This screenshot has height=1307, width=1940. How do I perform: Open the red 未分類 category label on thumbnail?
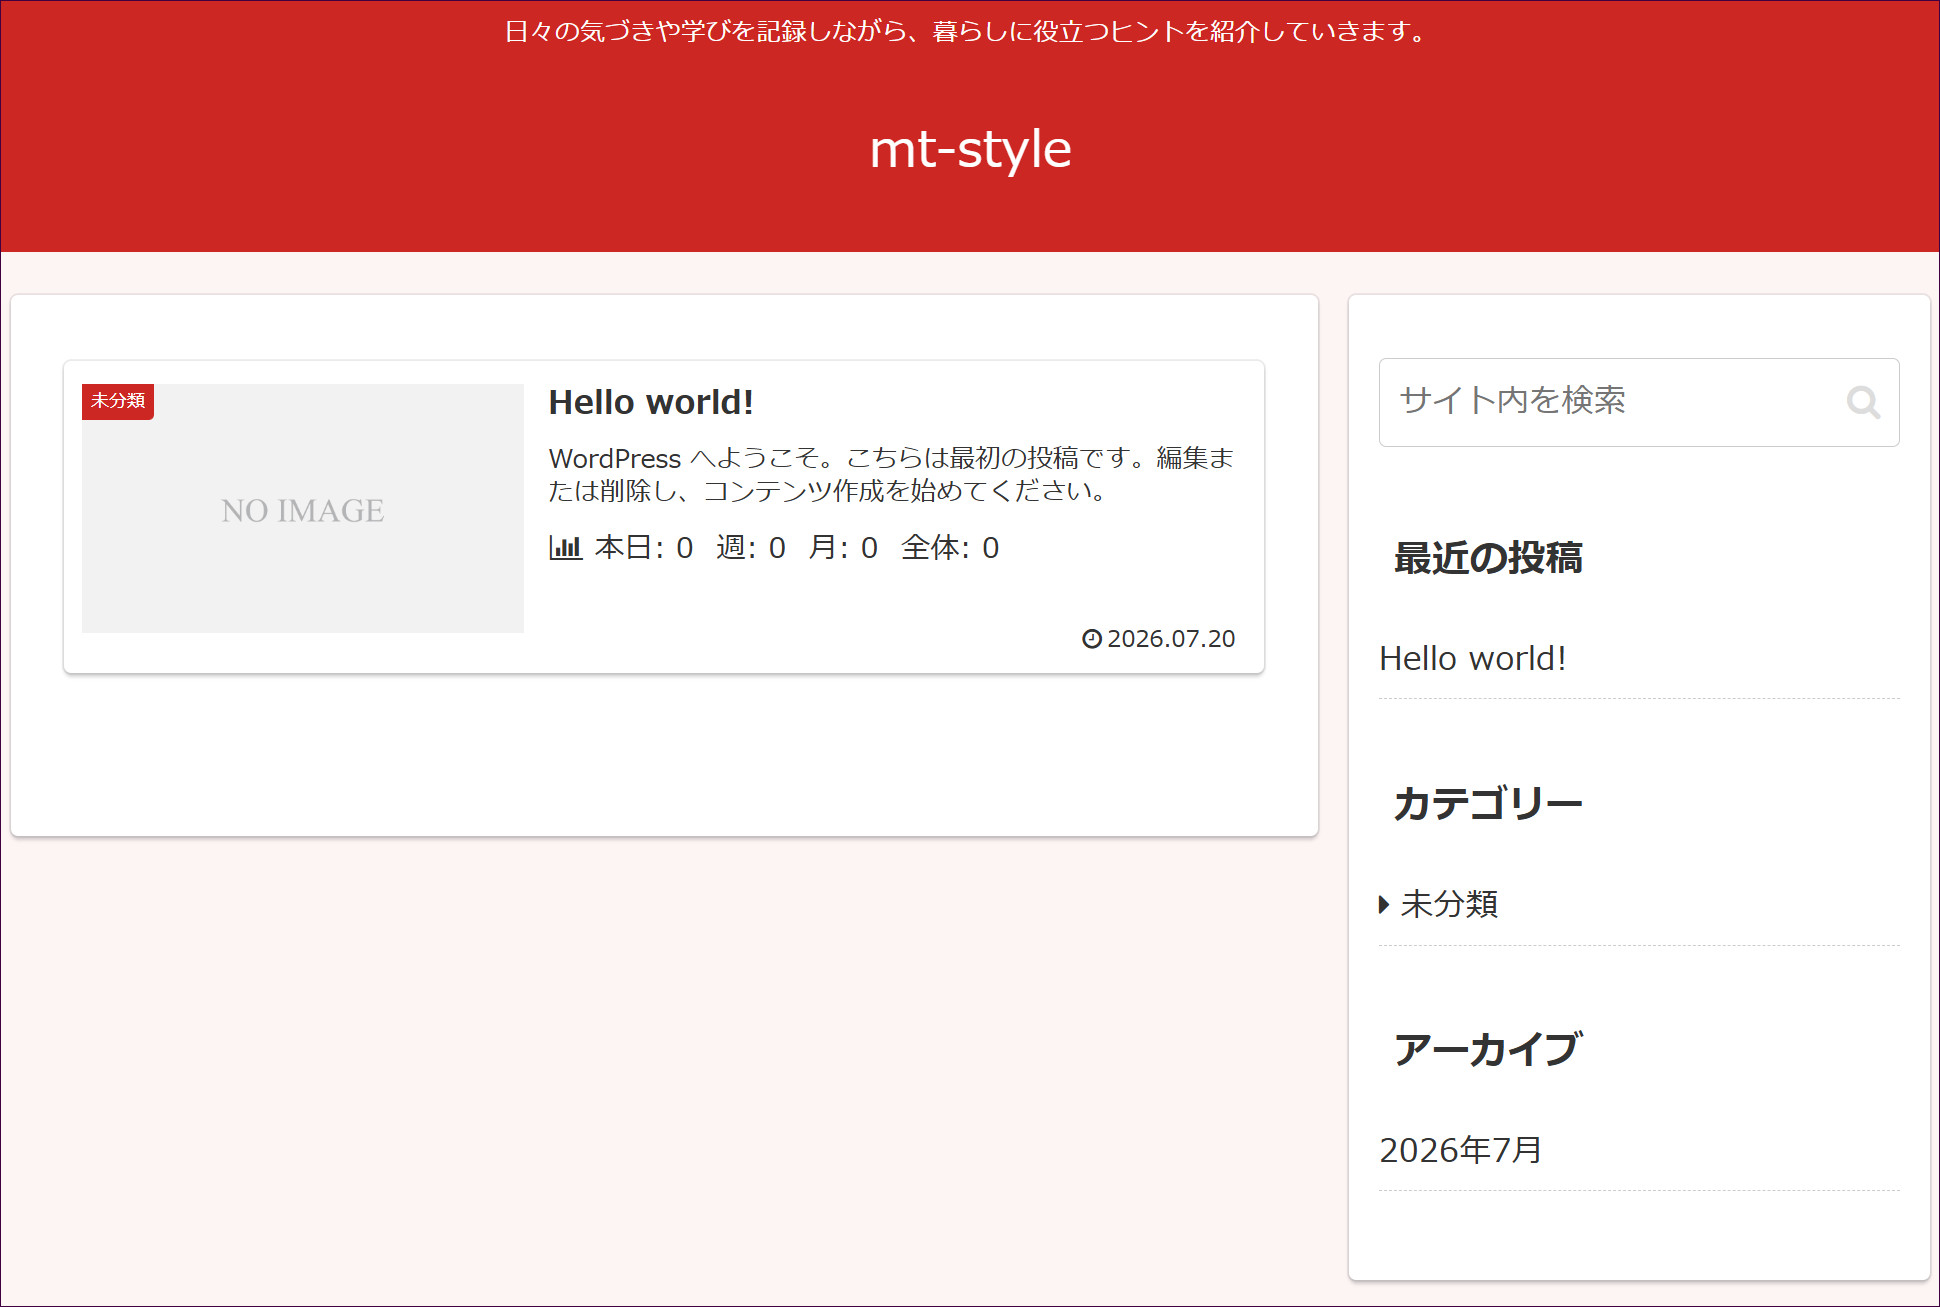click(118, 401)
